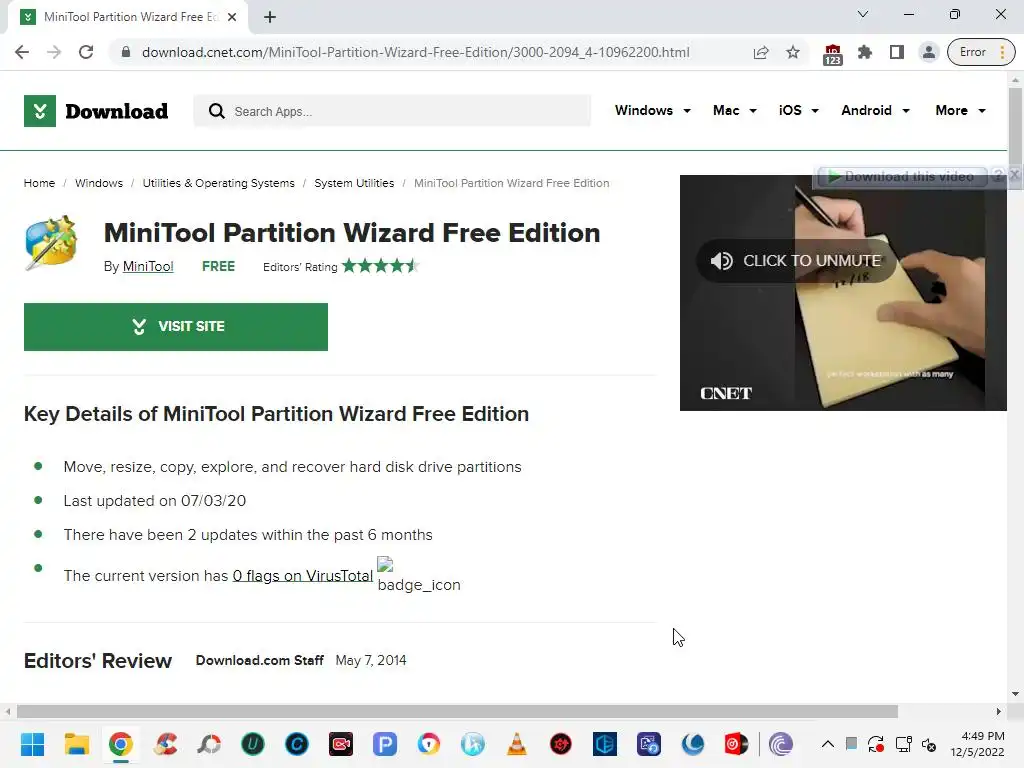Click the address bar URL
Image resolution: width=1024 pixels, height=768 pixels.
click(415, 52)
